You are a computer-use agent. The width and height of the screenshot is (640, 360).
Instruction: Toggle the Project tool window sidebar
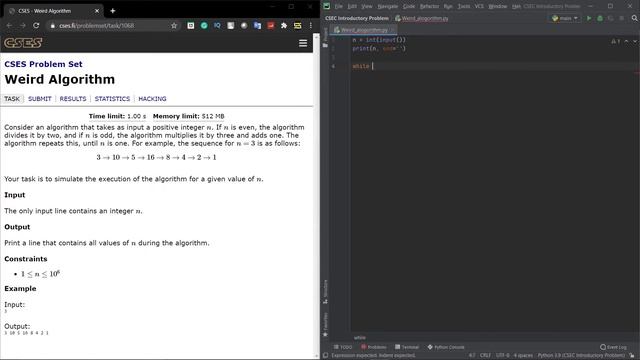coord(325,38)
